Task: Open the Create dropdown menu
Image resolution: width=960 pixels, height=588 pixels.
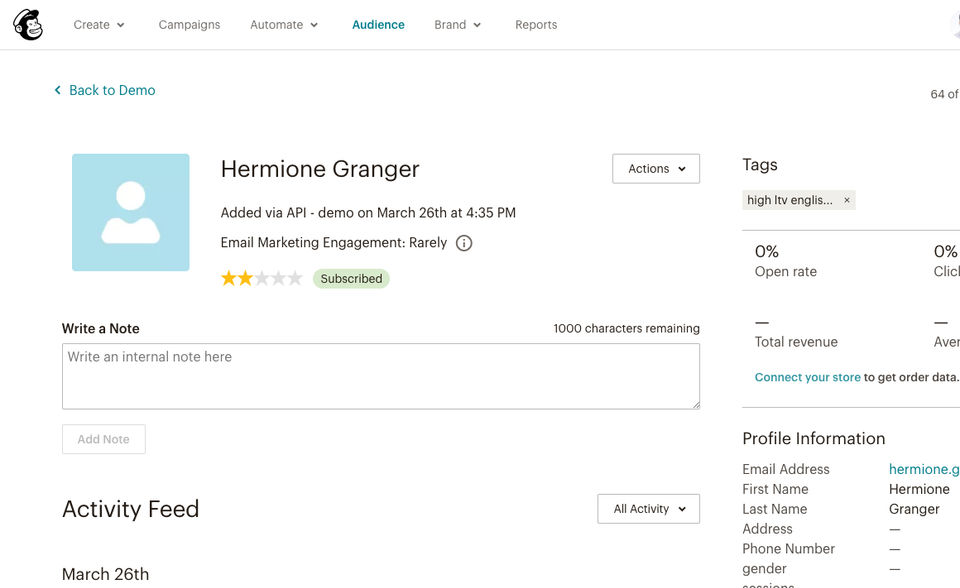Action: coord(99,25)
